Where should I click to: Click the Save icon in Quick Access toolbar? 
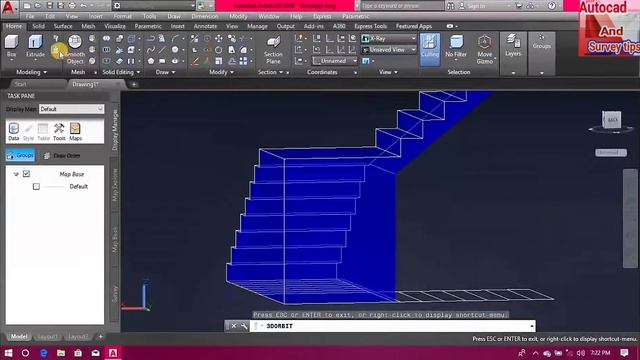[49, 6]
